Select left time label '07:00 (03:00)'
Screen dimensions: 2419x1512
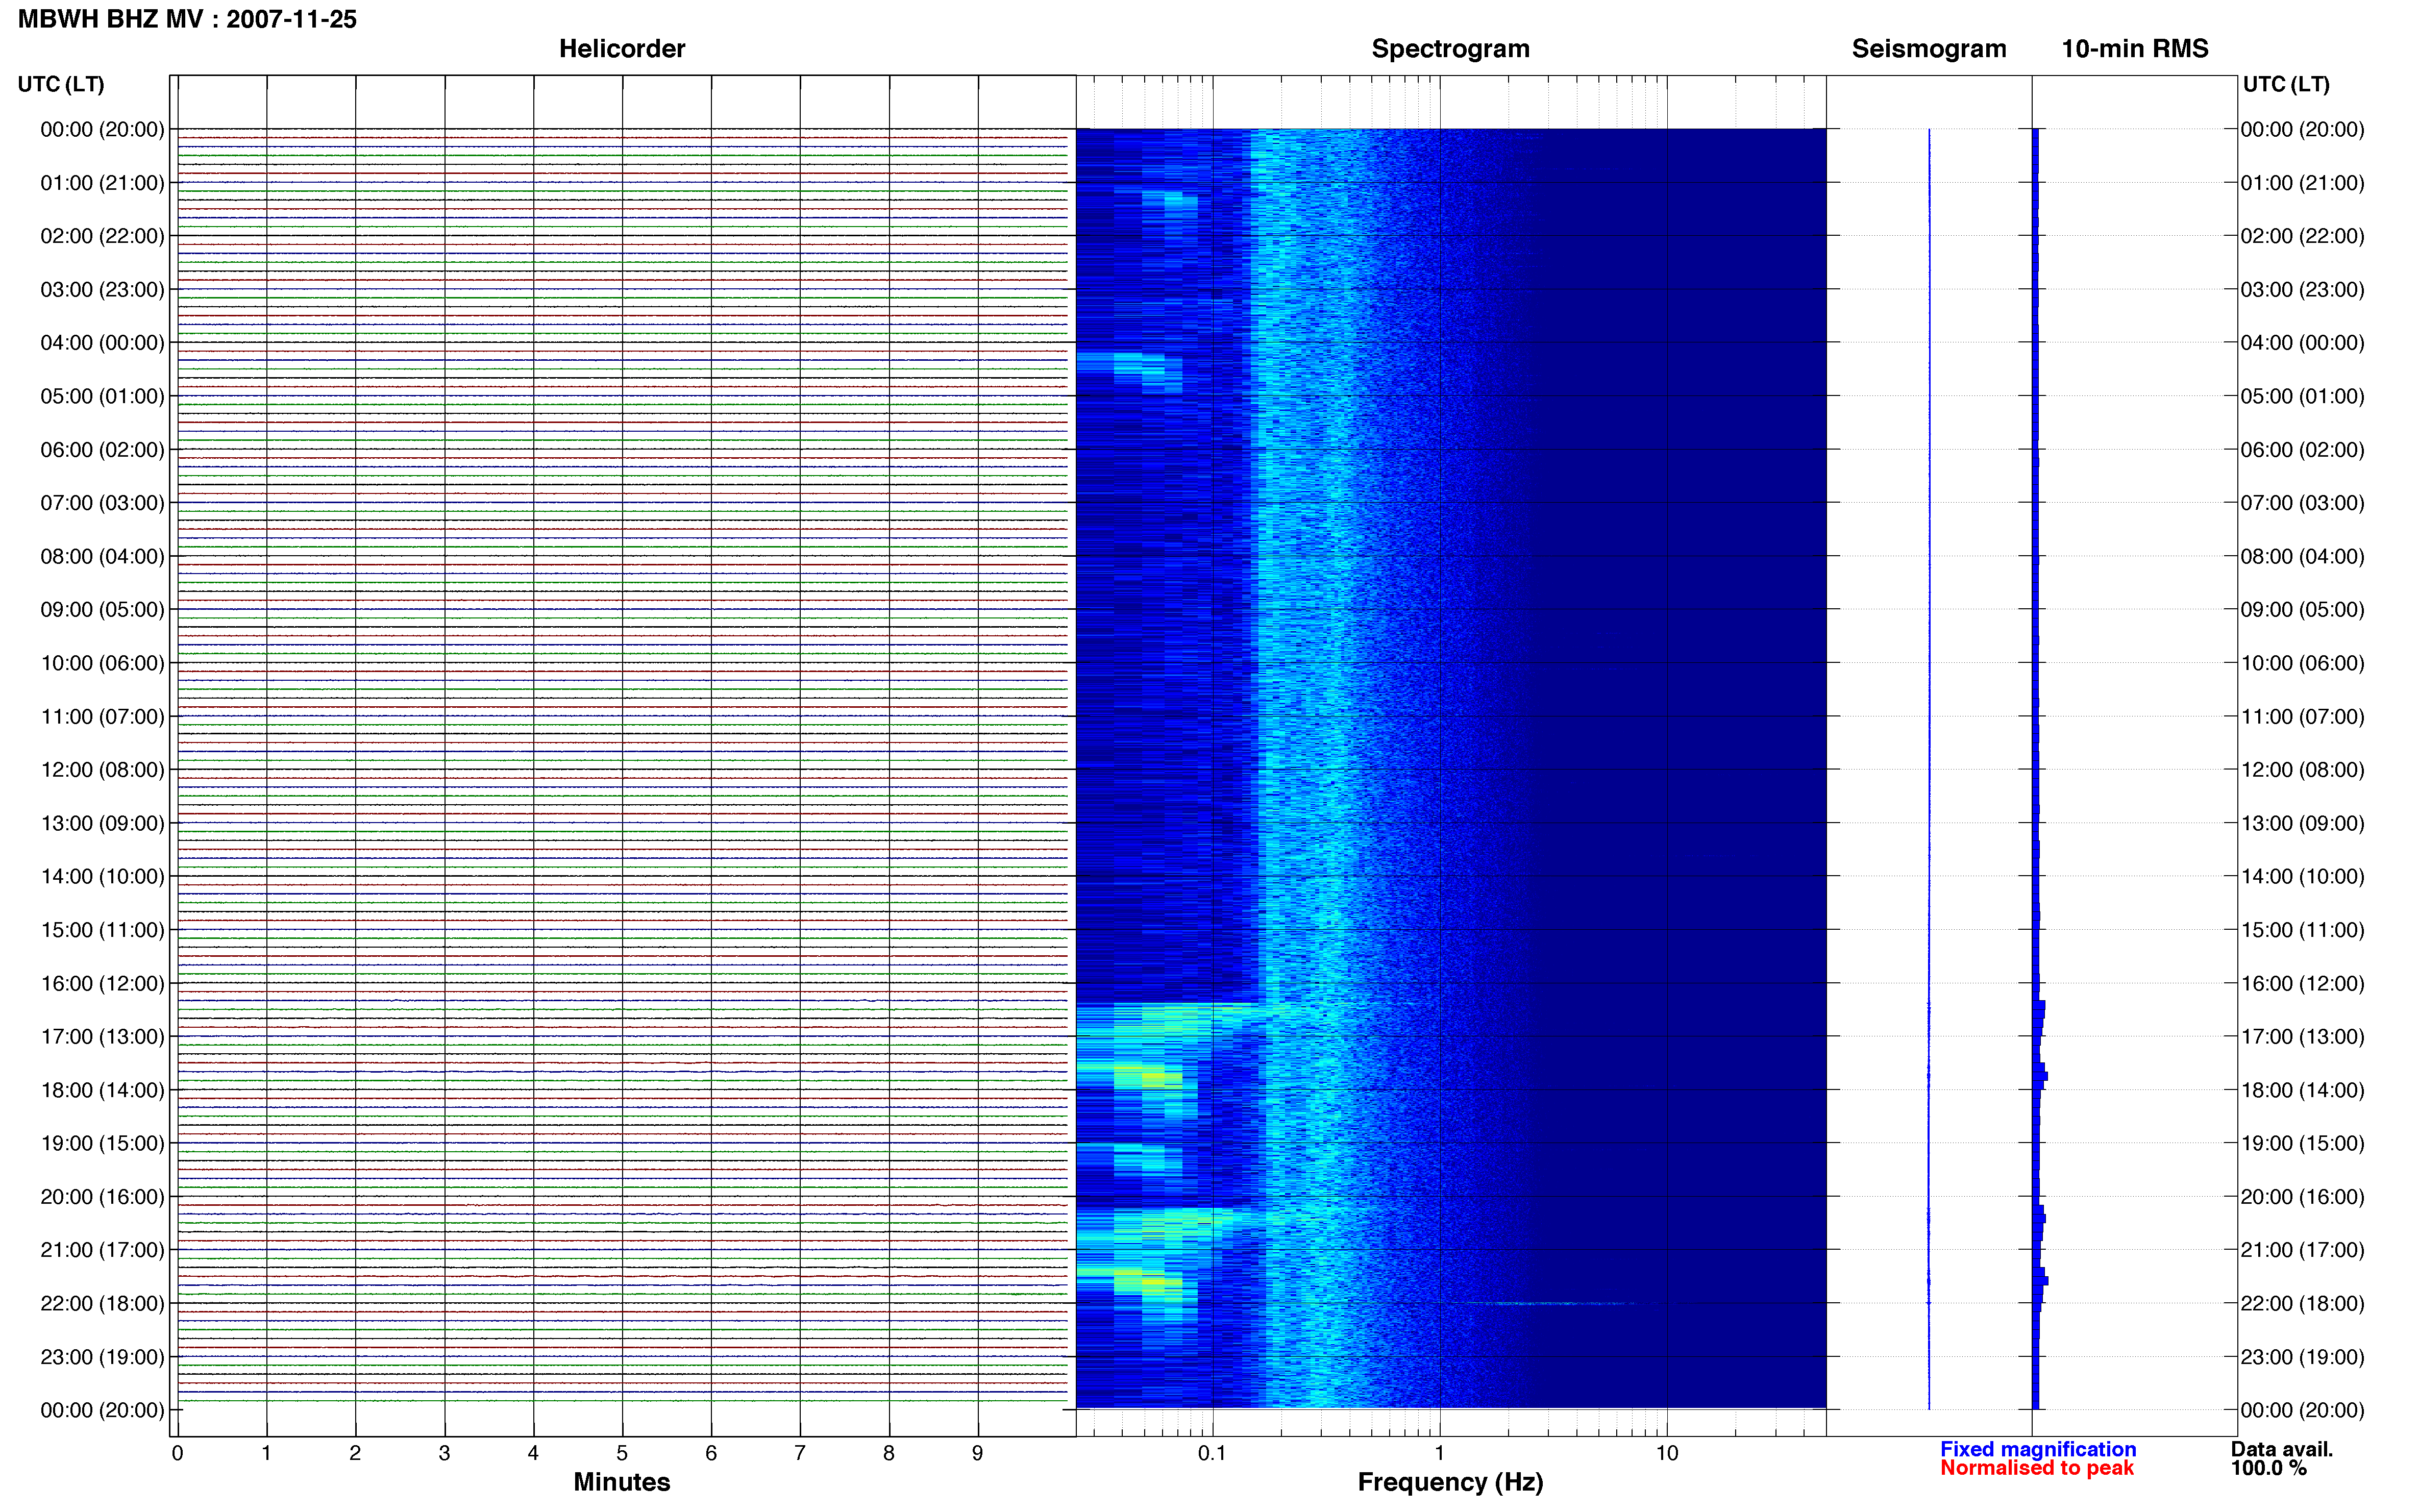coord(102,503)
